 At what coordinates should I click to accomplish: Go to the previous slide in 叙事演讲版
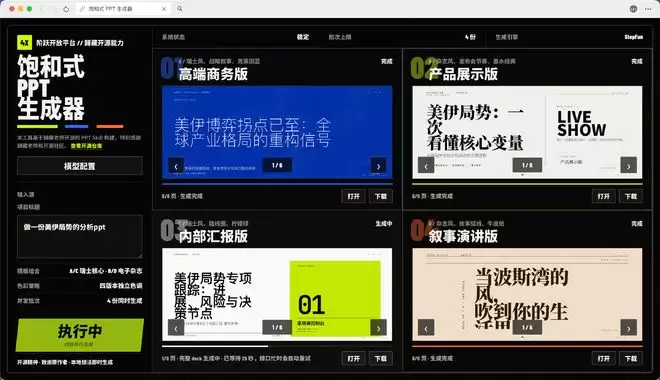(426, 328)
